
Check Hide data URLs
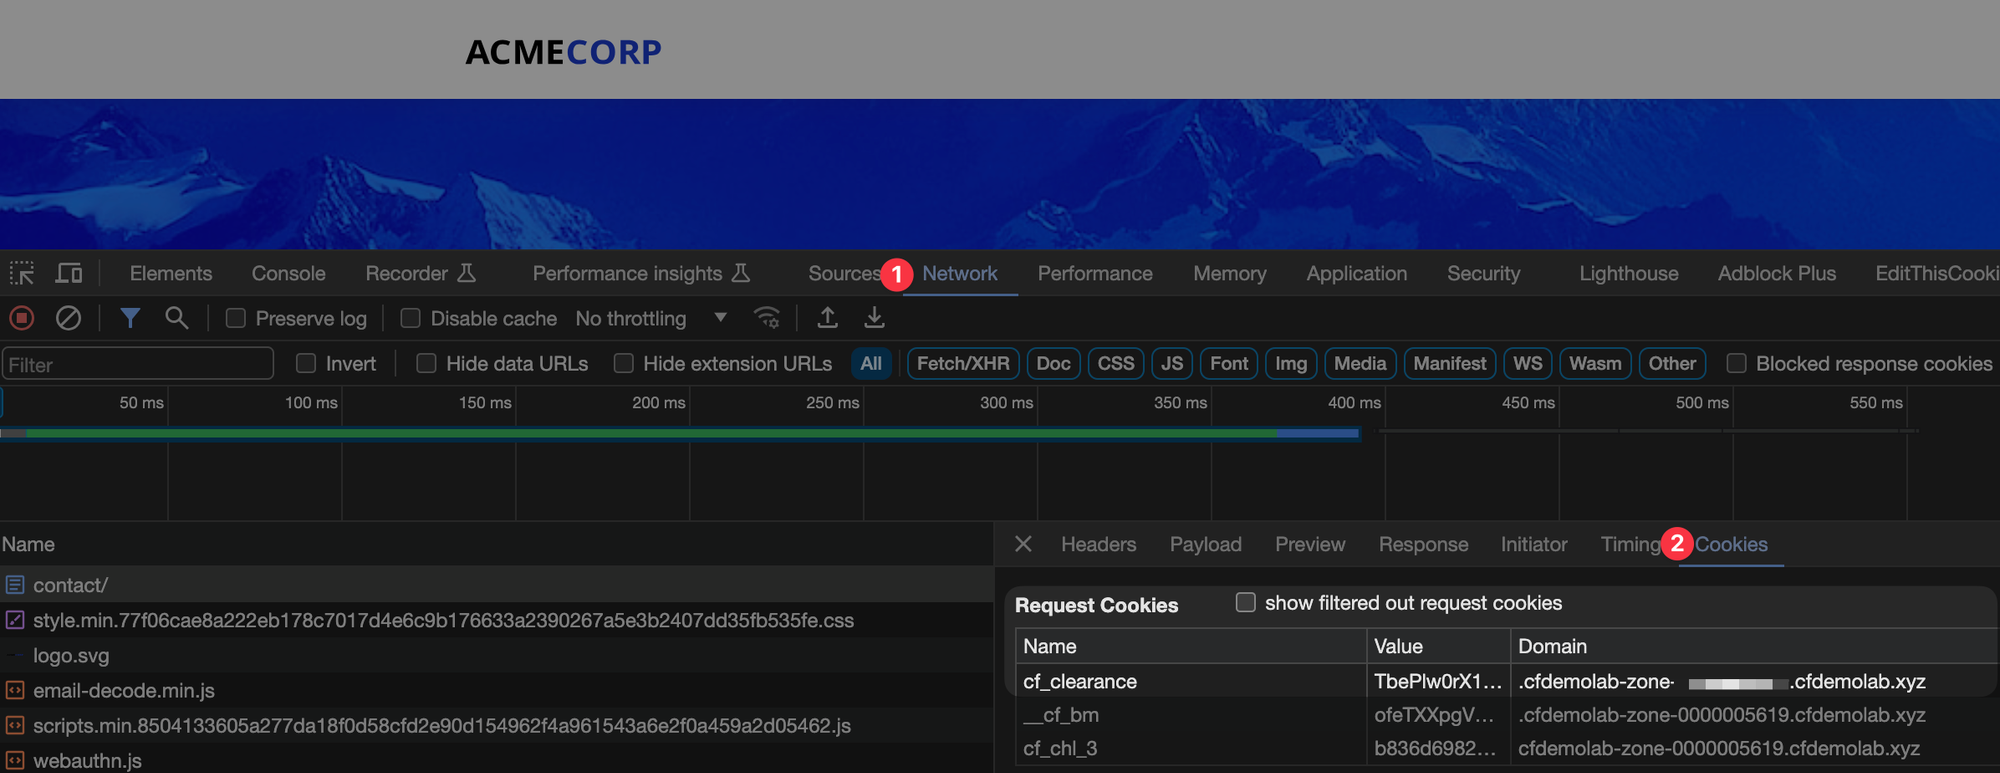click(426, 363)
